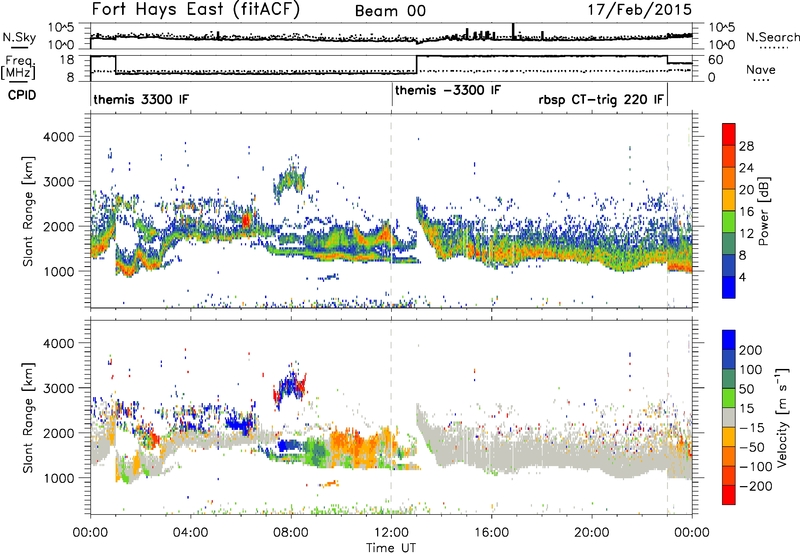The height and width of the screenshot is (554, 800).
Task: Click the '4000' tick of the power panel
Action: (x=59, y=137)
